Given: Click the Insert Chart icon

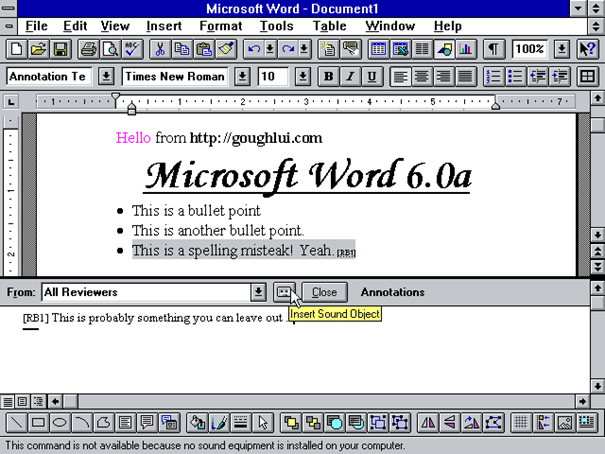Looking at the screenshot, I should (x=466, y=49).
